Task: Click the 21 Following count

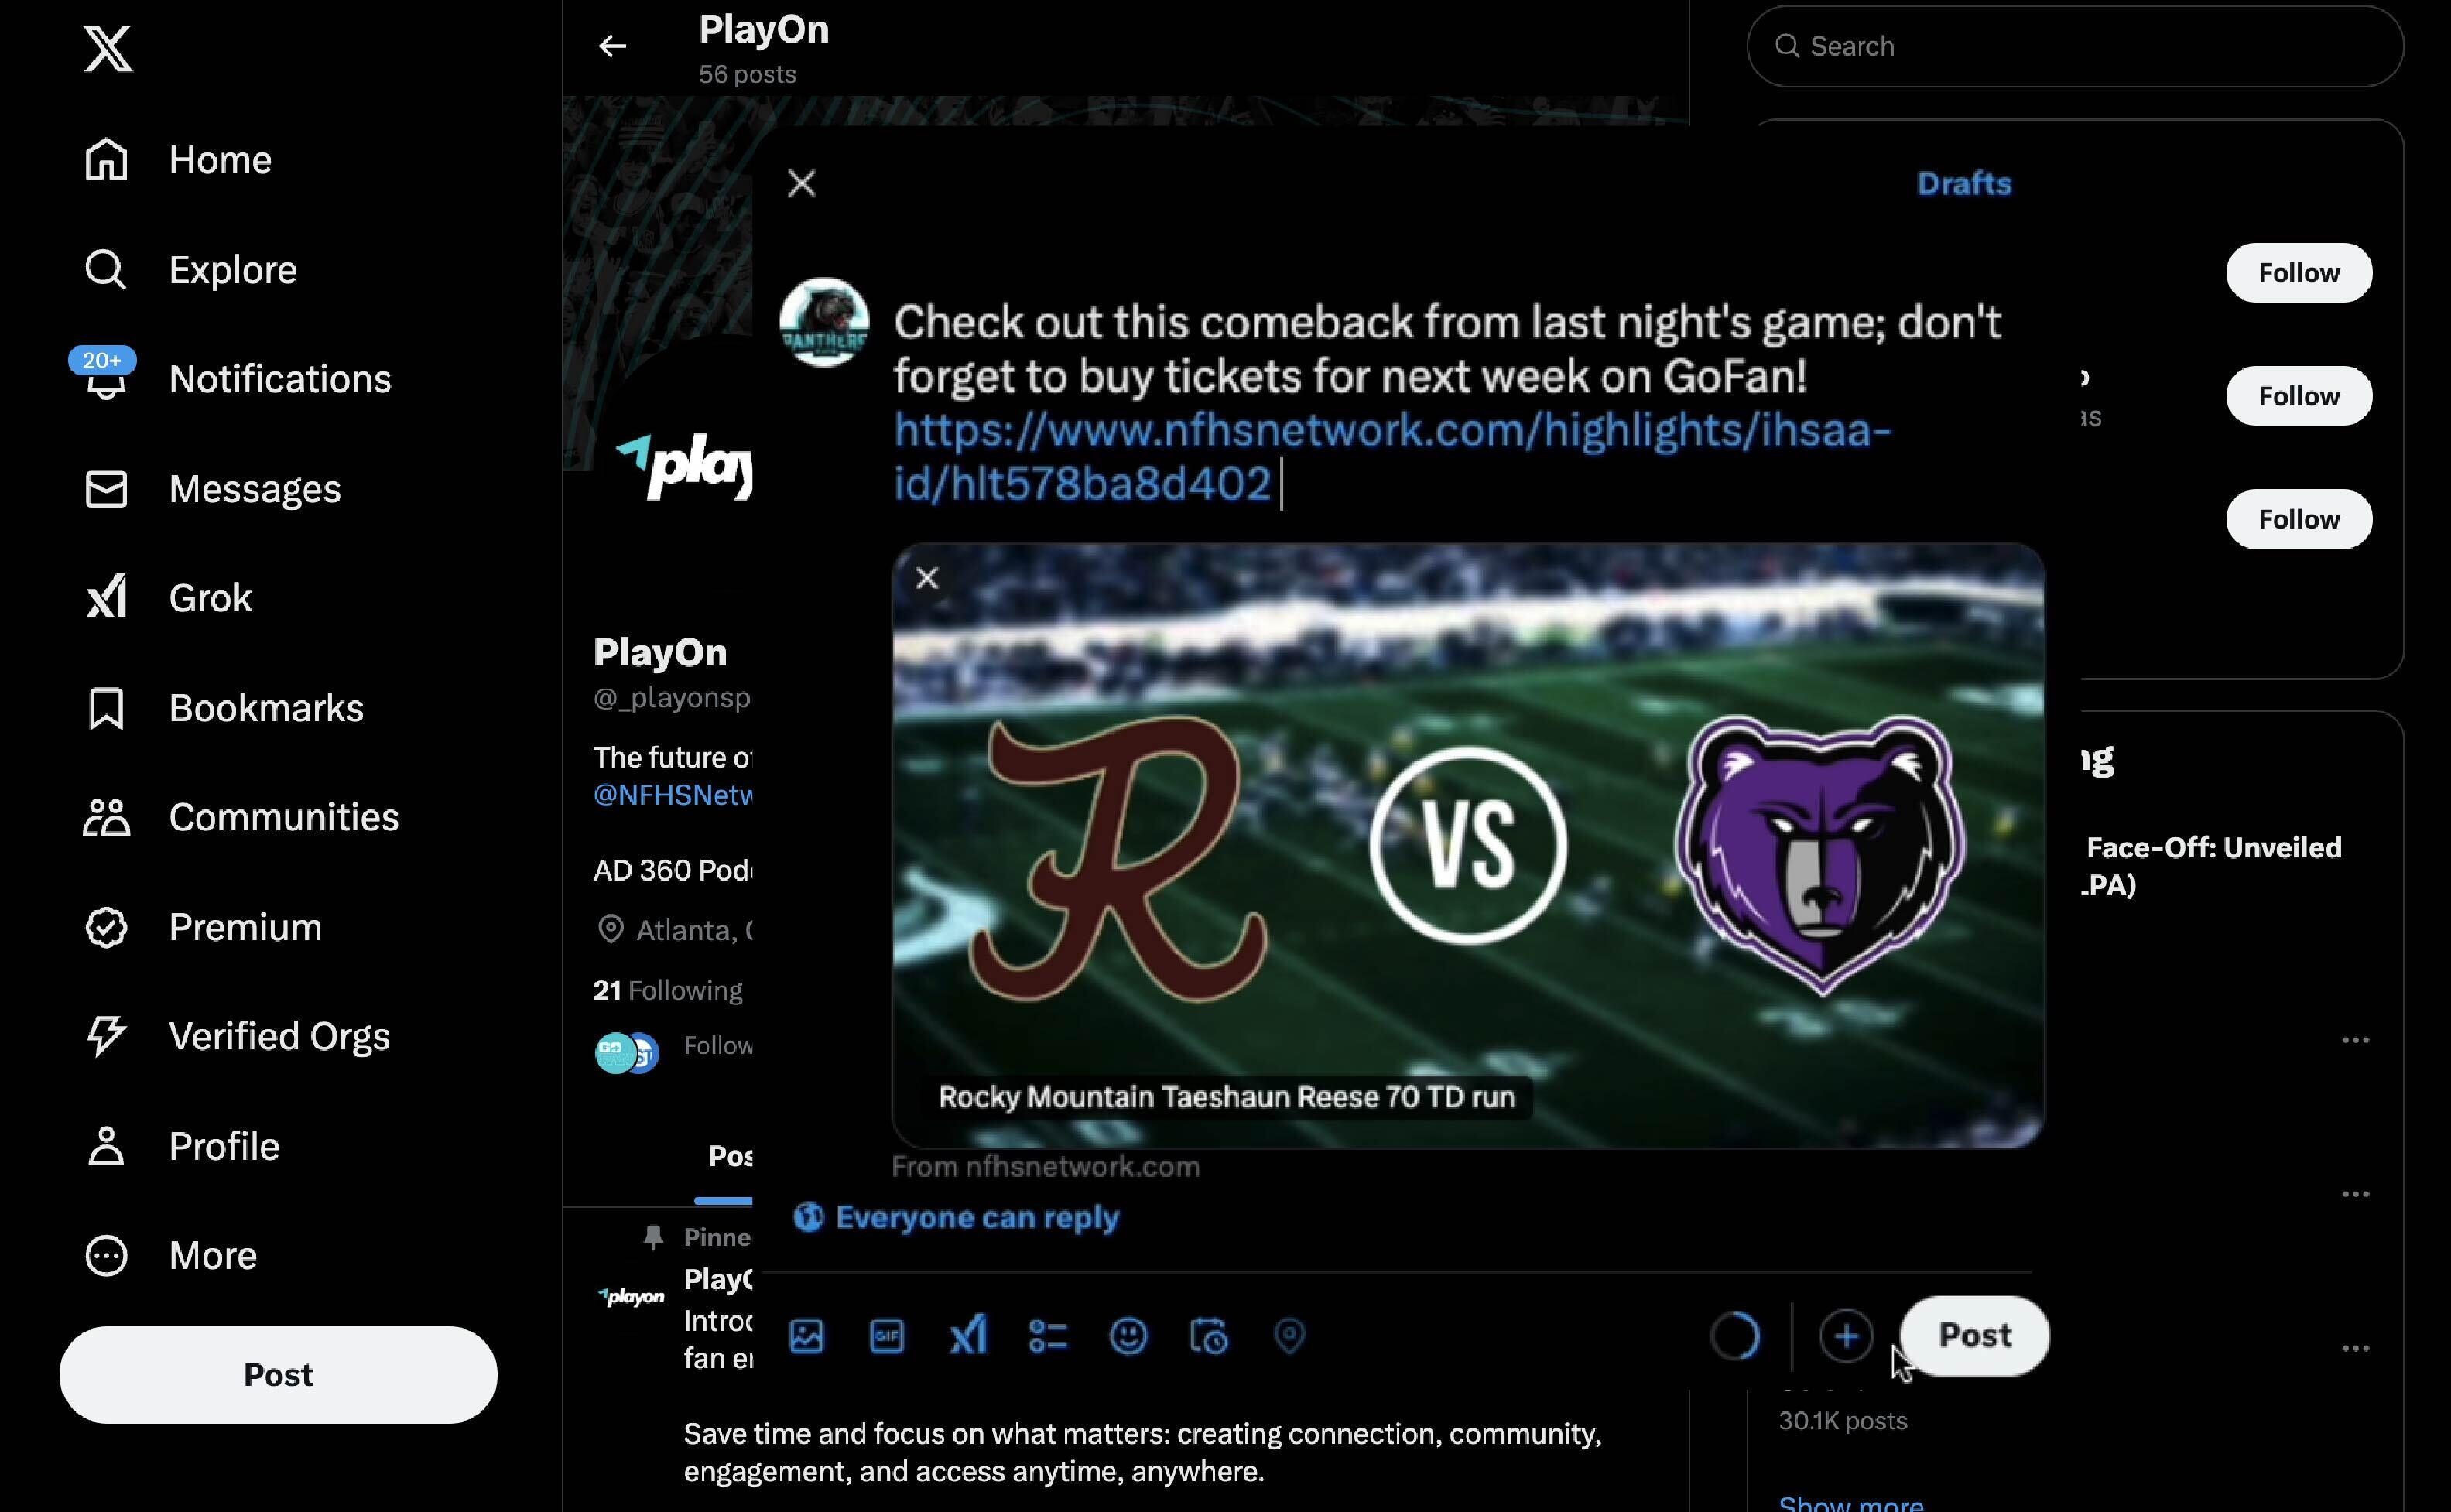Action: click(667, 990)
